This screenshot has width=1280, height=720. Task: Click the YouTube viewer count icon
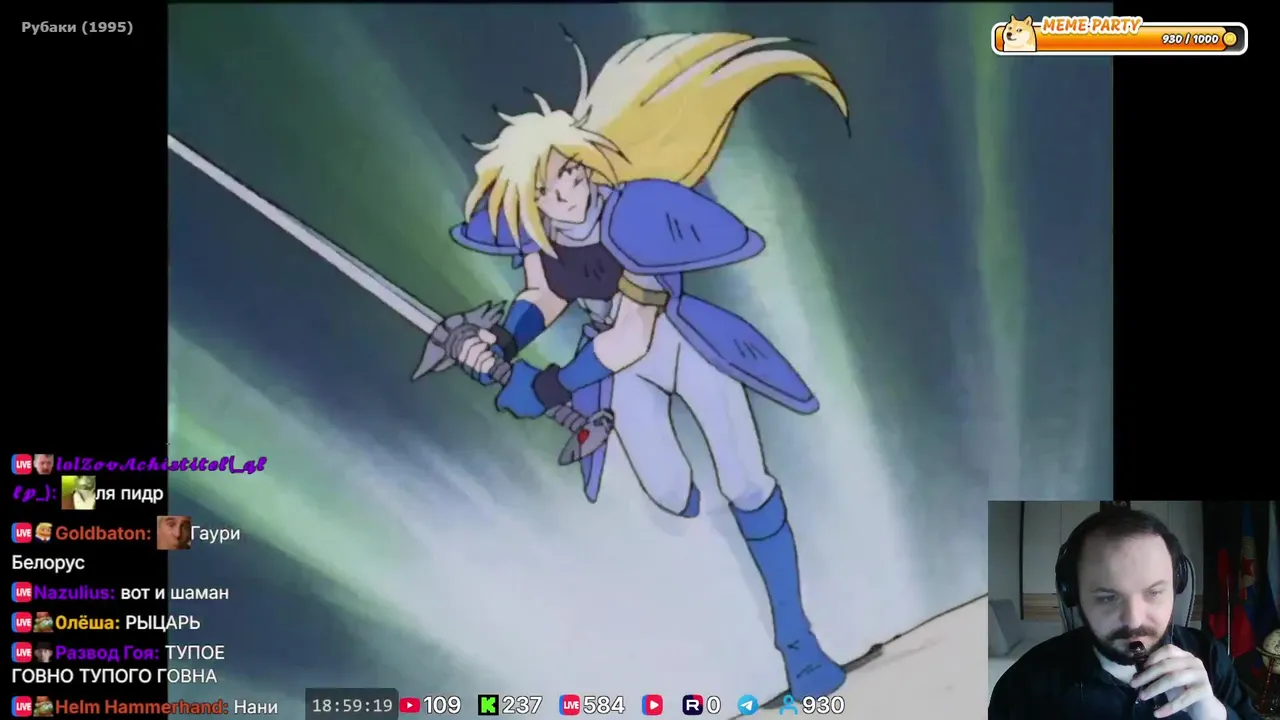click(x=410, y=705)
